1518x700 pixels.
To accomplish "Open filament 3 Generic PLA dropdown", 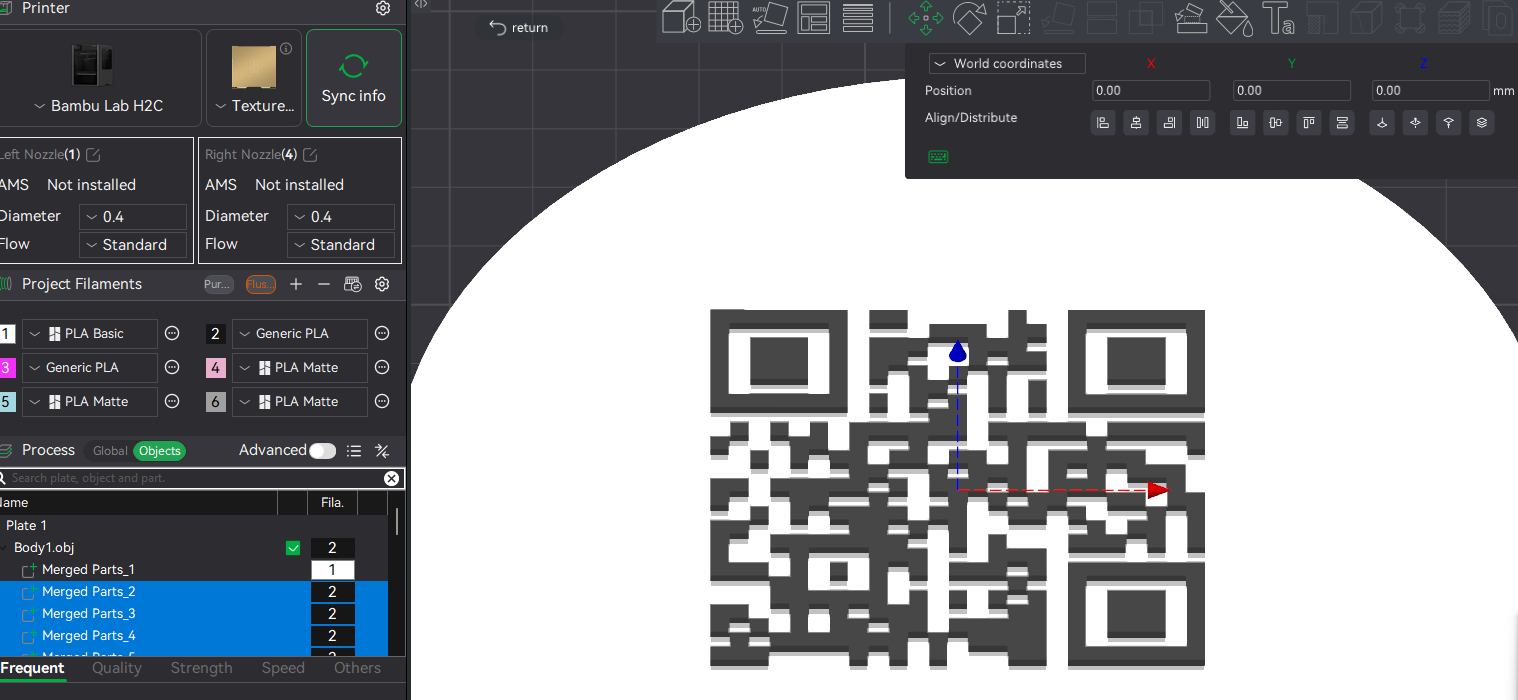I will 90,367.
